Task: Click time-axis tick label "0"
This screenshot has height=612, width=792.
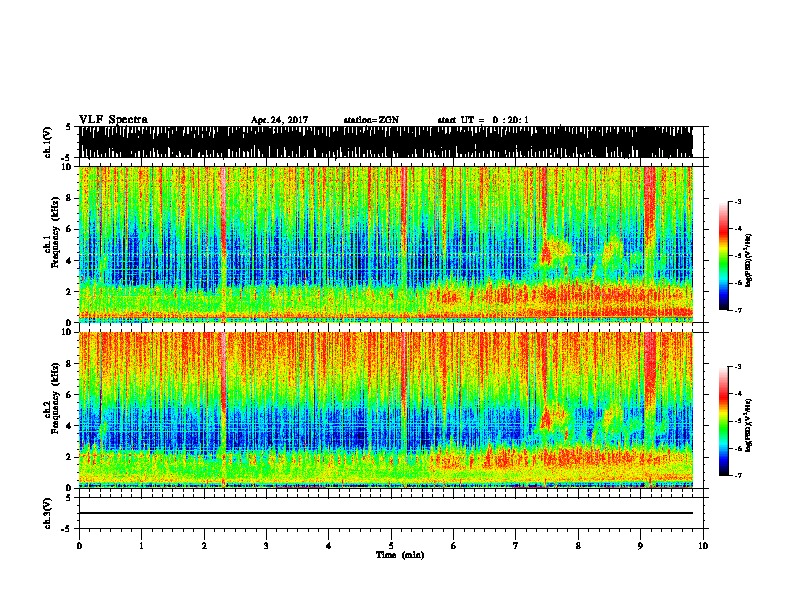Action: tap(79, 546)
